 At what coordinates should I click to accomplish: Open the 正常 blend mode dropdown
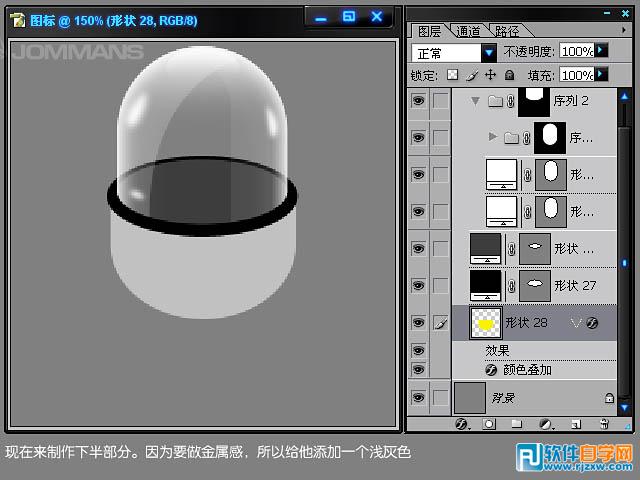click(489, 53)
